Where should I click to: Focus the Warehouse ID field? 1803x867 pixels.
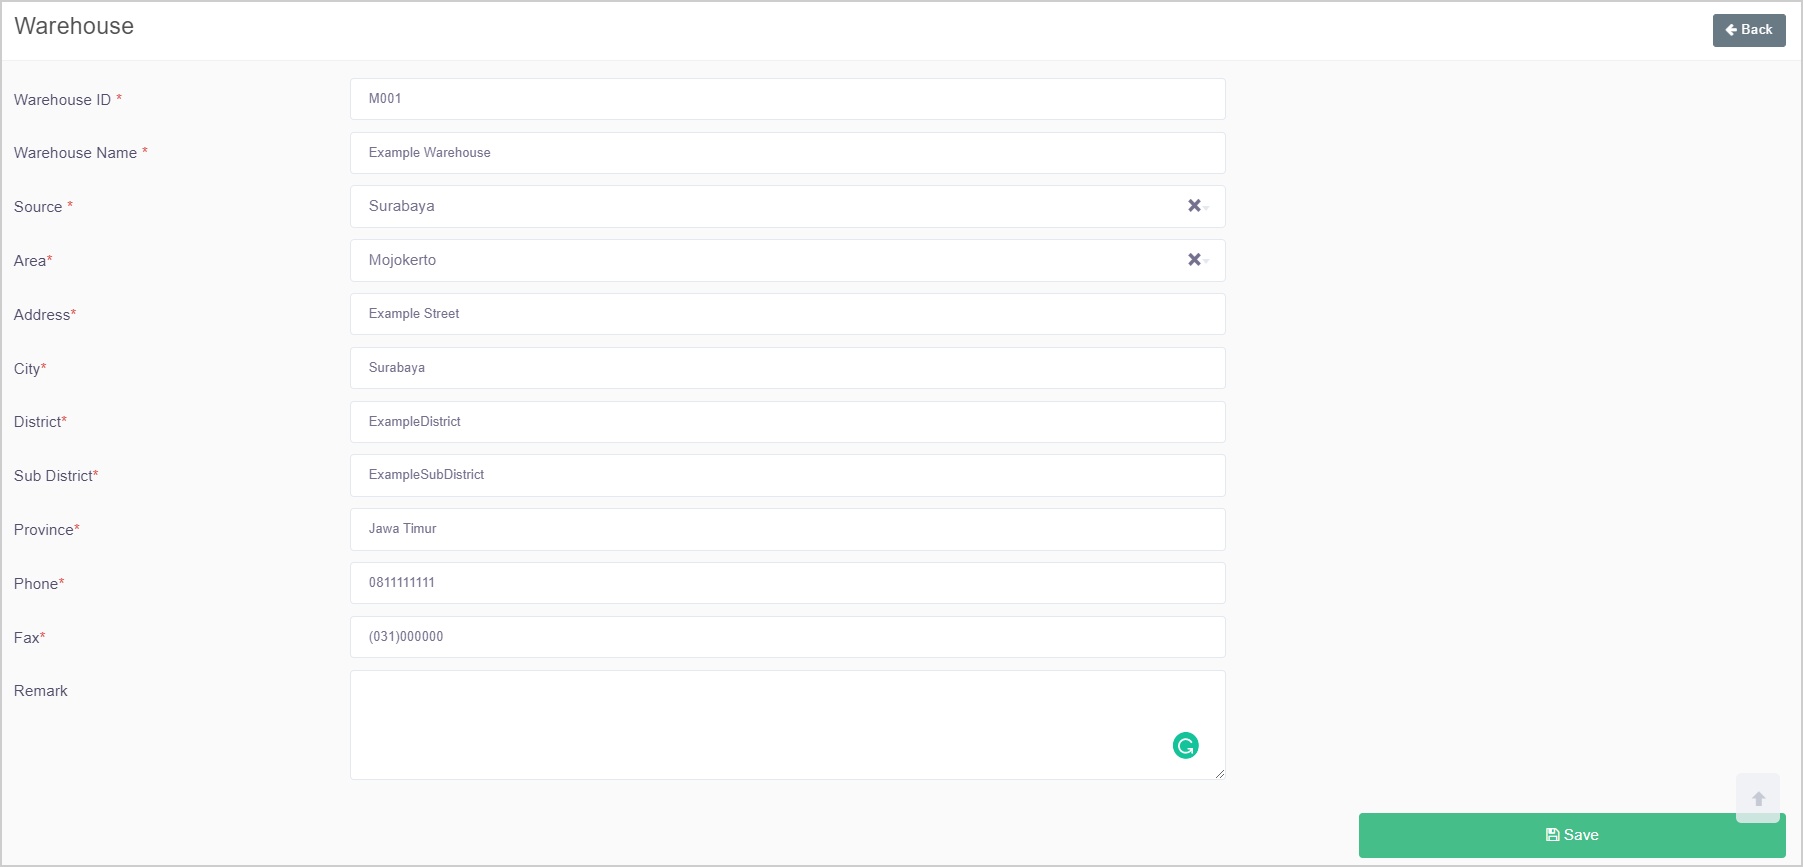pyautogui.click(x=787, y=99)
